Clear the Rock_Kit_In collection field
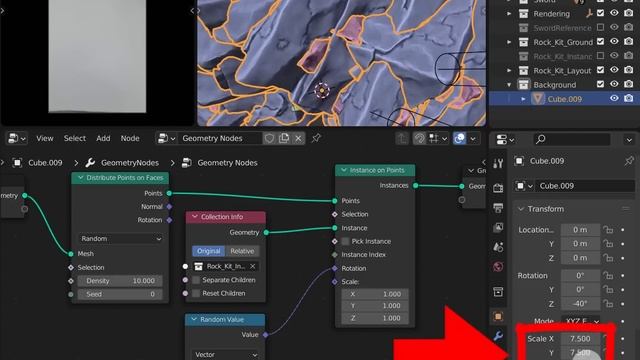The width and height of the screenshot is (640, 360). [253, 266]
